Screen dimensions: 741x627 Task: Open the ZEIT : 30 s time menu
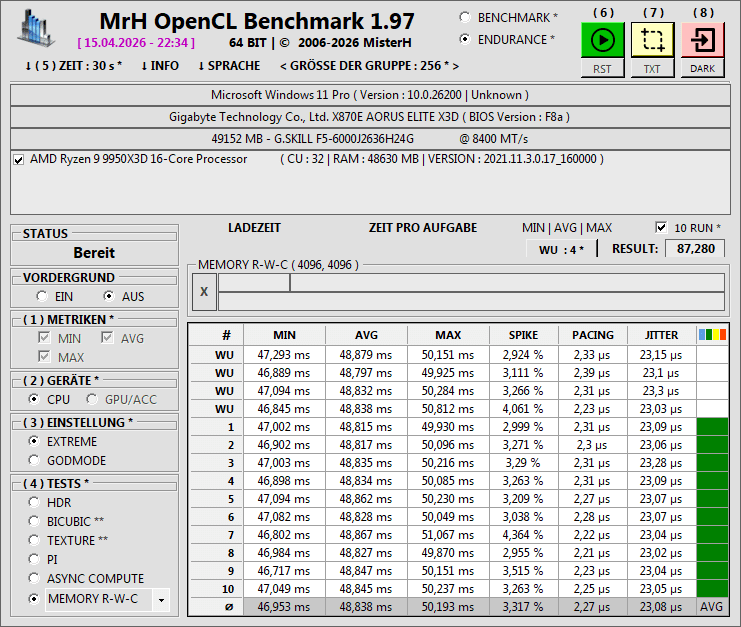click(x=73, y=66)
